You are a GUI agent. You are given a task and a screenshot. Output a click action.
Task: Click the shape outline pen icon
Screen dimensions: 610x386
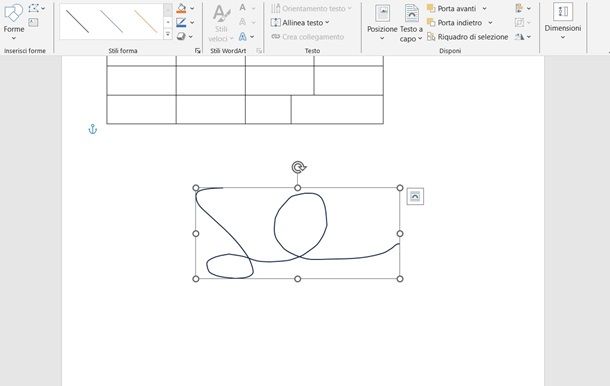181,23
